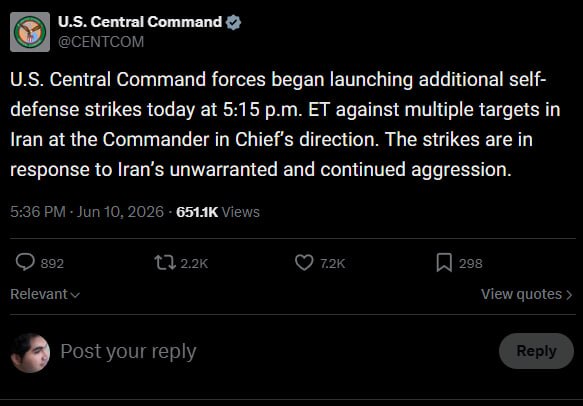Click the U.S. Central Command display name
The width and height of the screenshot is (583, 406).
tap(140, 22)
